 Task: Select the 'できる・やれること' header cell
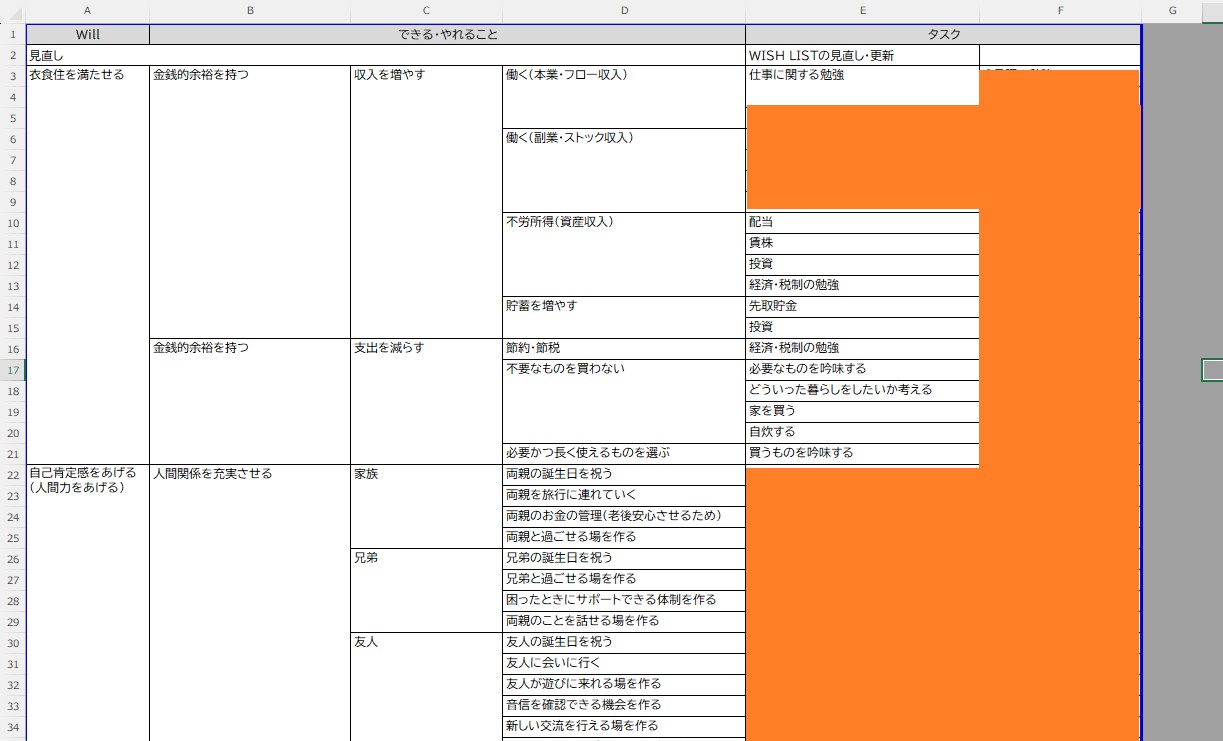447,34
